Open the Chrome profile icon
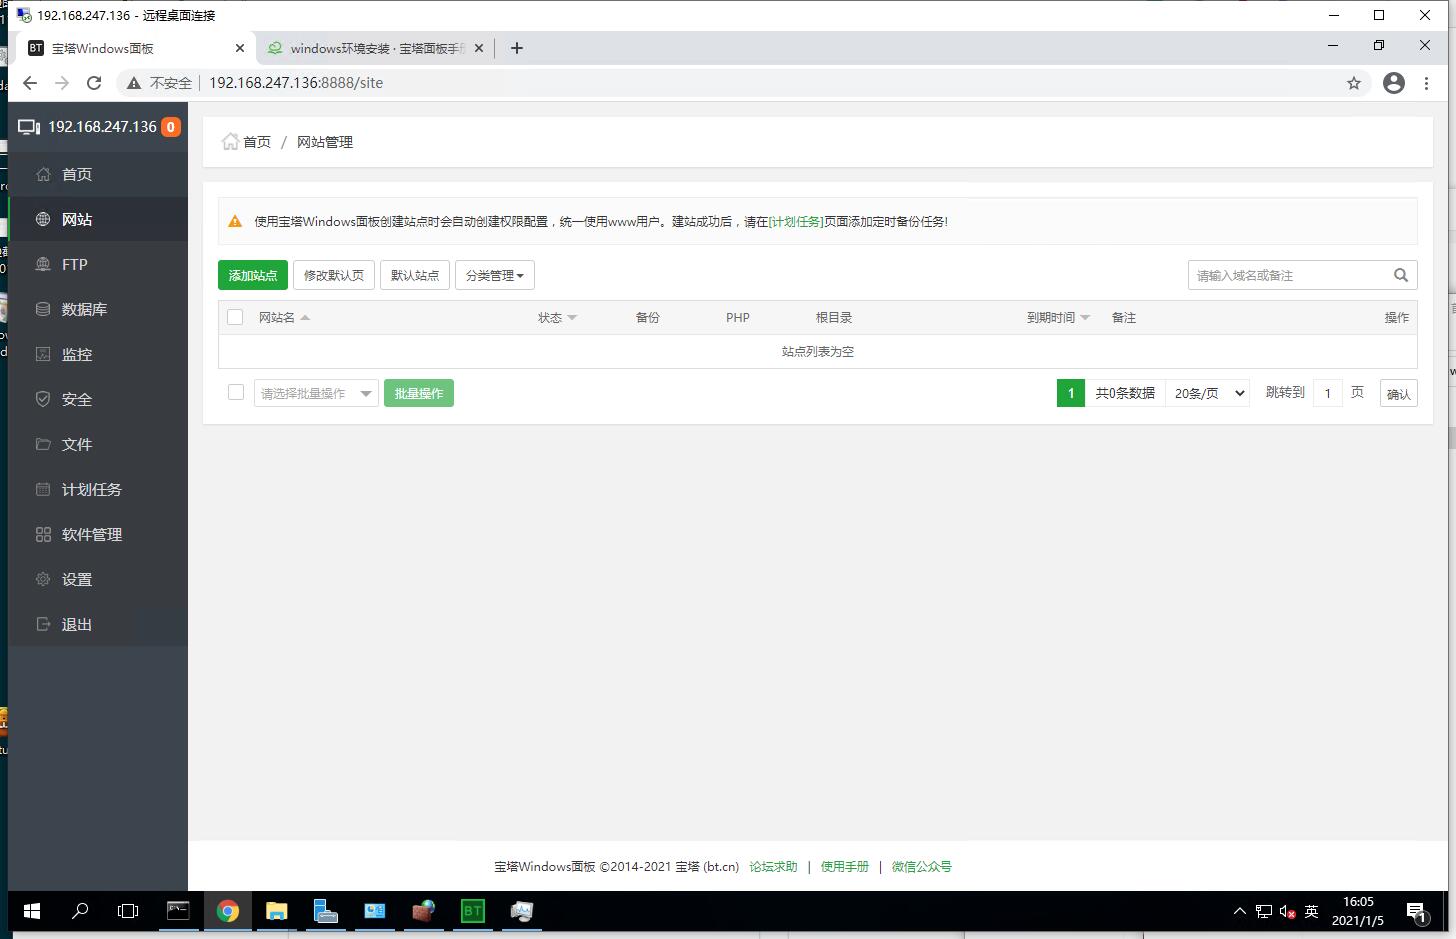The height and width of the screenshot is (939, 1456). [x=1394, y=83]
